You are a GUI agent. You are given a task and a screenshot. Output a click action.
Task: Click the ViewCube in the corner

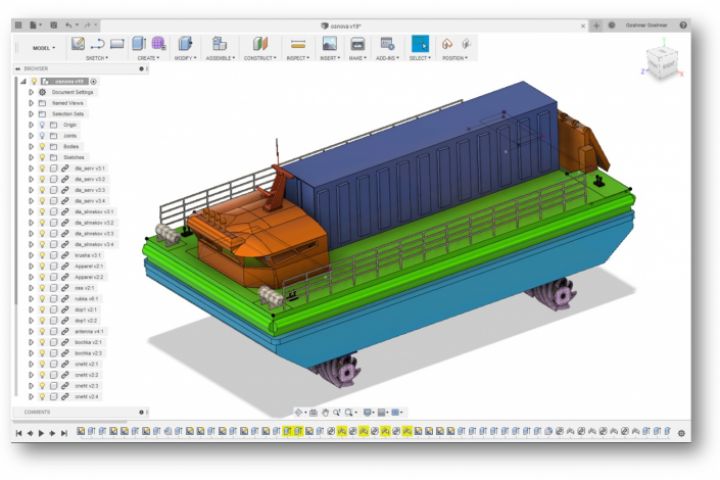tap(662, 62)
